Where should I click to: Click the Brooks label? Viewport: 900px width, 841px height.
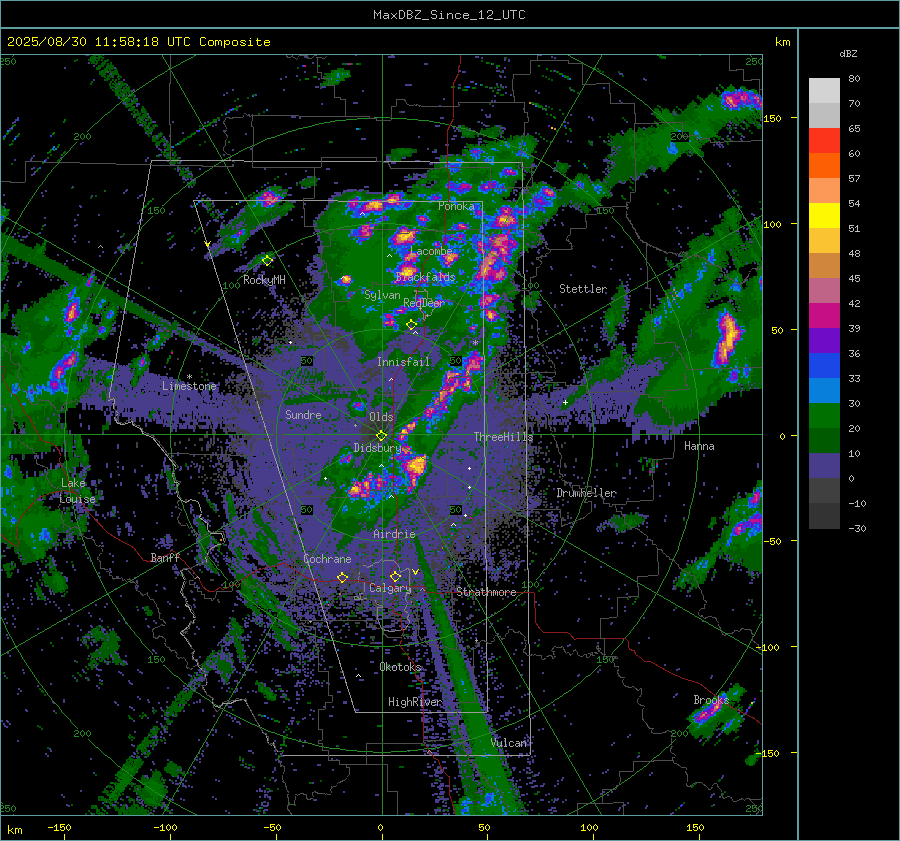tap(711, 700)
